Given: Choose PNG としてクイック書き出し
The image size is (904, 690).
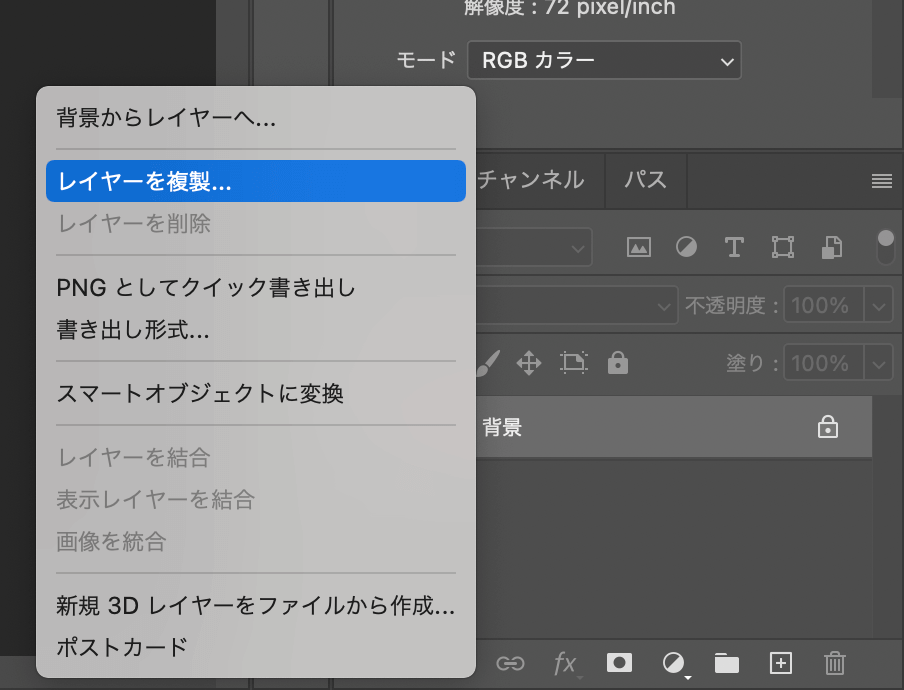Looking at the screenshot, I should 255,287.
